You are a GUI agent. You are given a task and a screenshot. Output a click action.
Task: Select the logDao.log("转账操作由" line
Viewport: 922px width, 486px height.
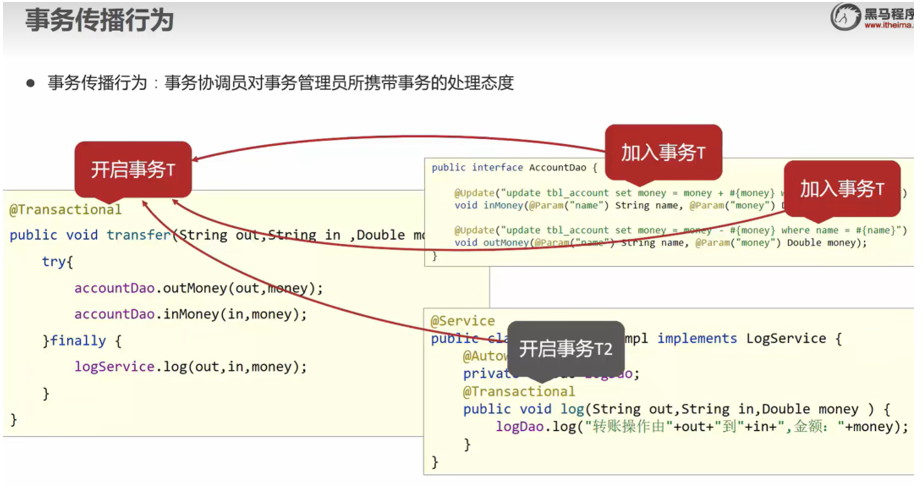(x=702, y=427)
